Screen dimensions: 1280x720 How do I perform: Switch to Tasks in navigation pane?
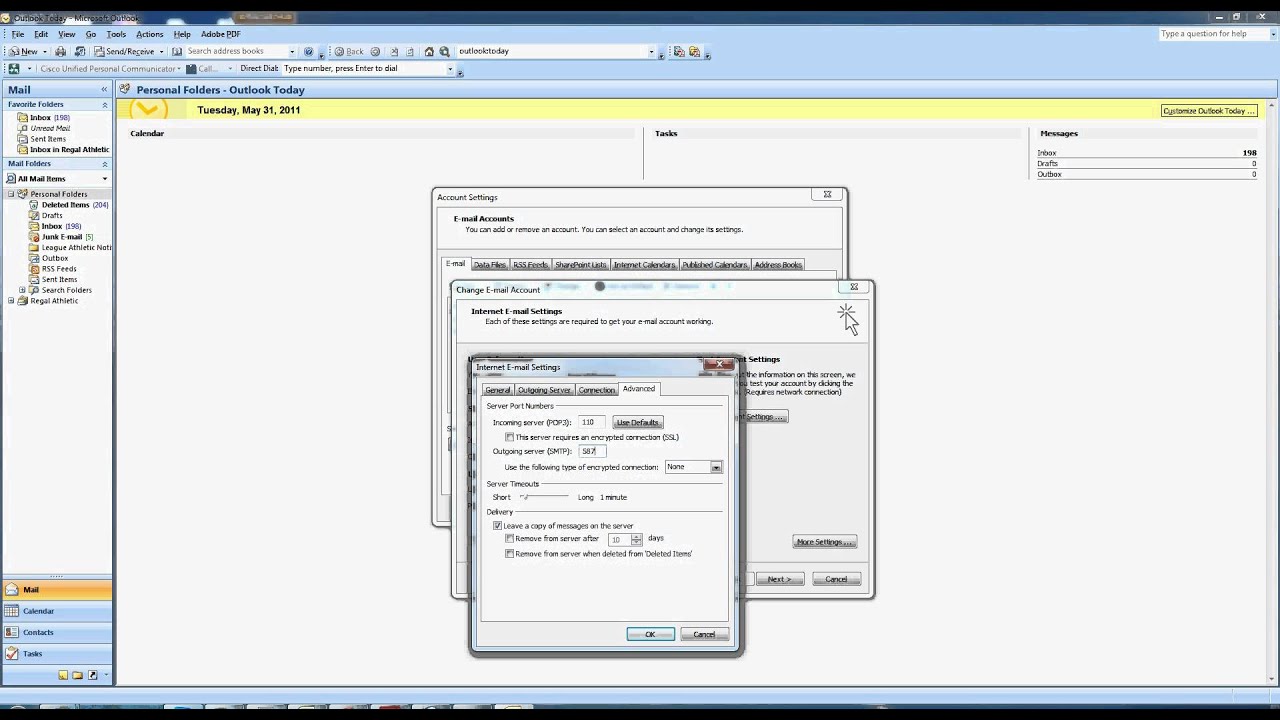pos(56,653)
